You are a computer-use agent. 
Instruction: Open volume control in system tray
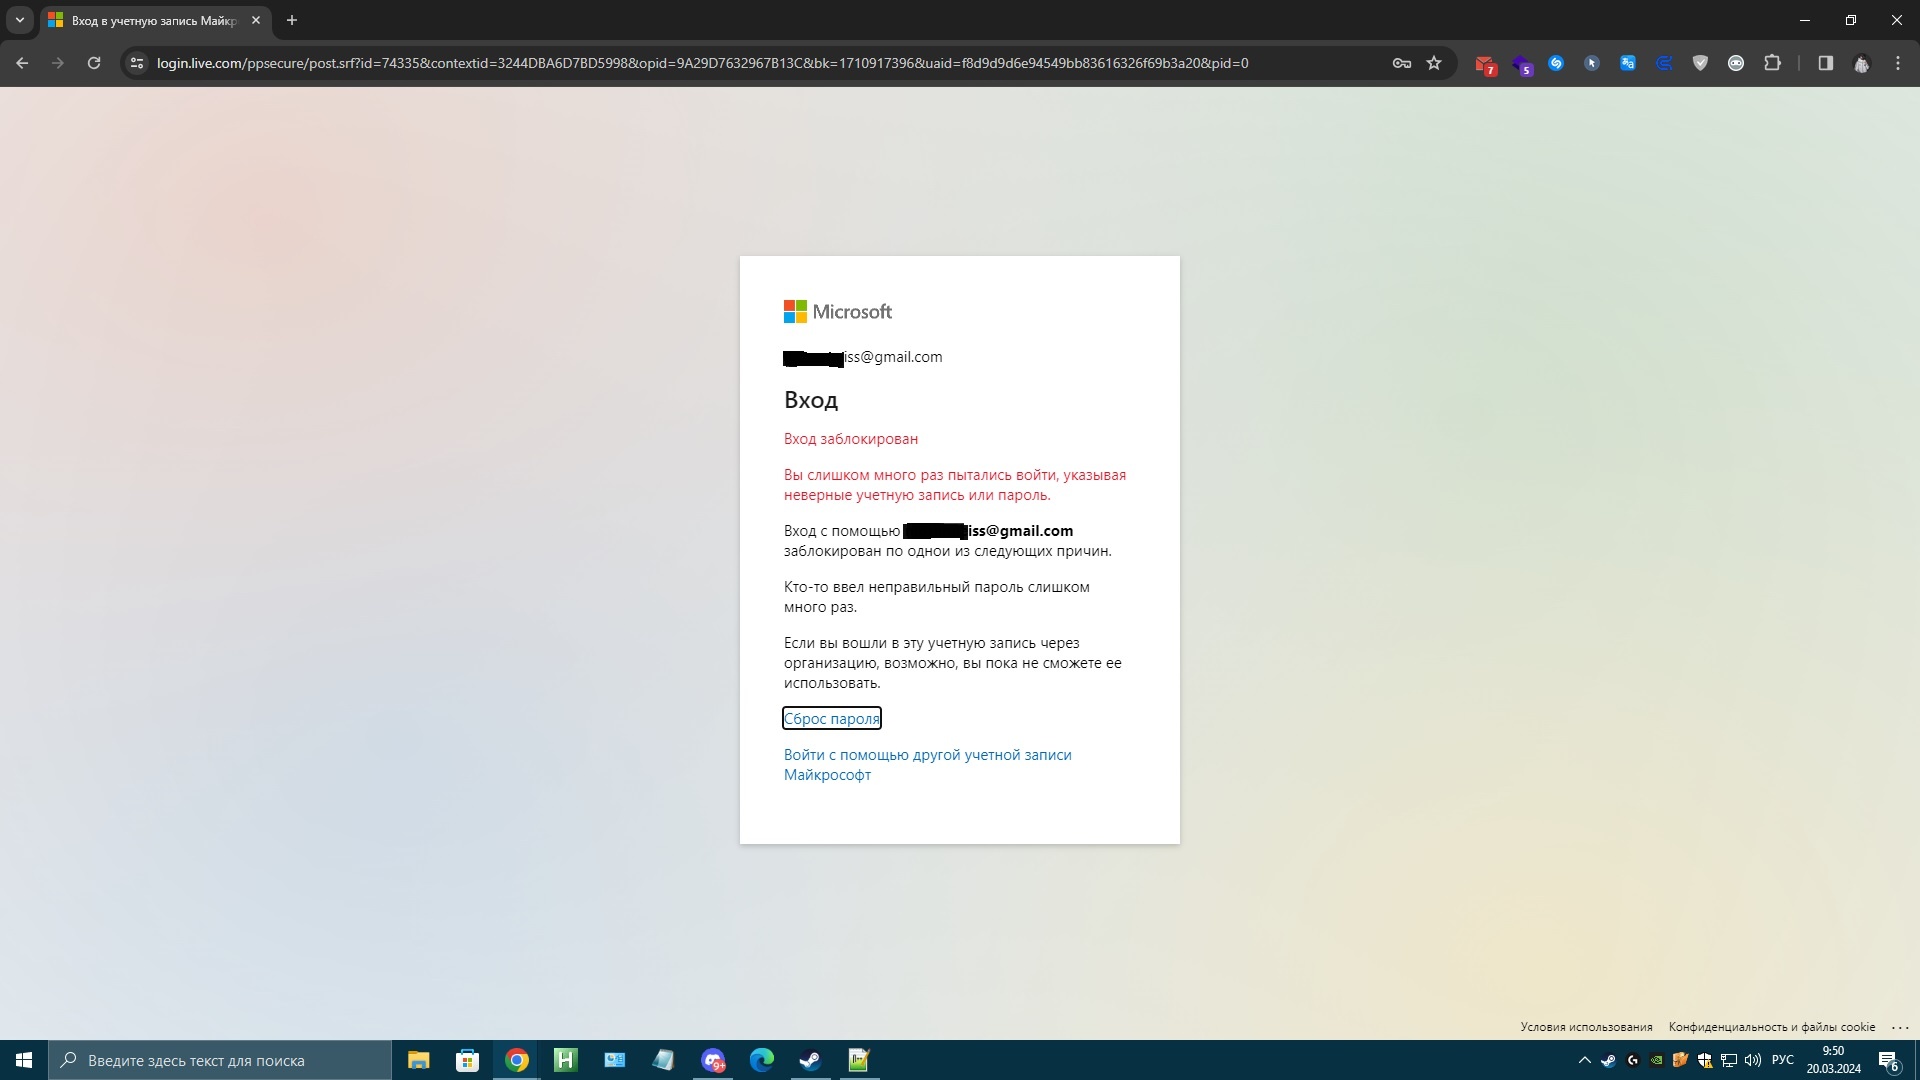point(1753,1060)
